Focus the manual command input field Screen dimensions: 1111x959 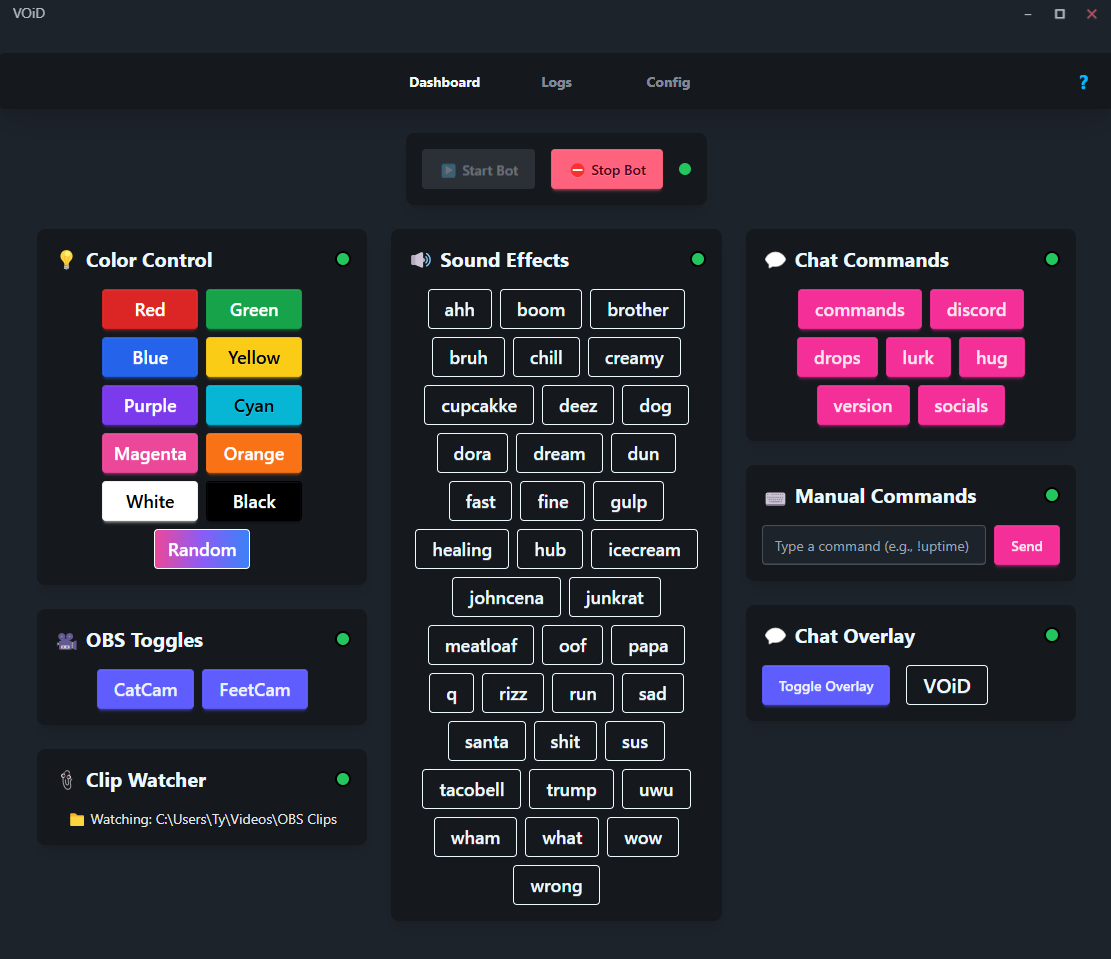[874, 545]
